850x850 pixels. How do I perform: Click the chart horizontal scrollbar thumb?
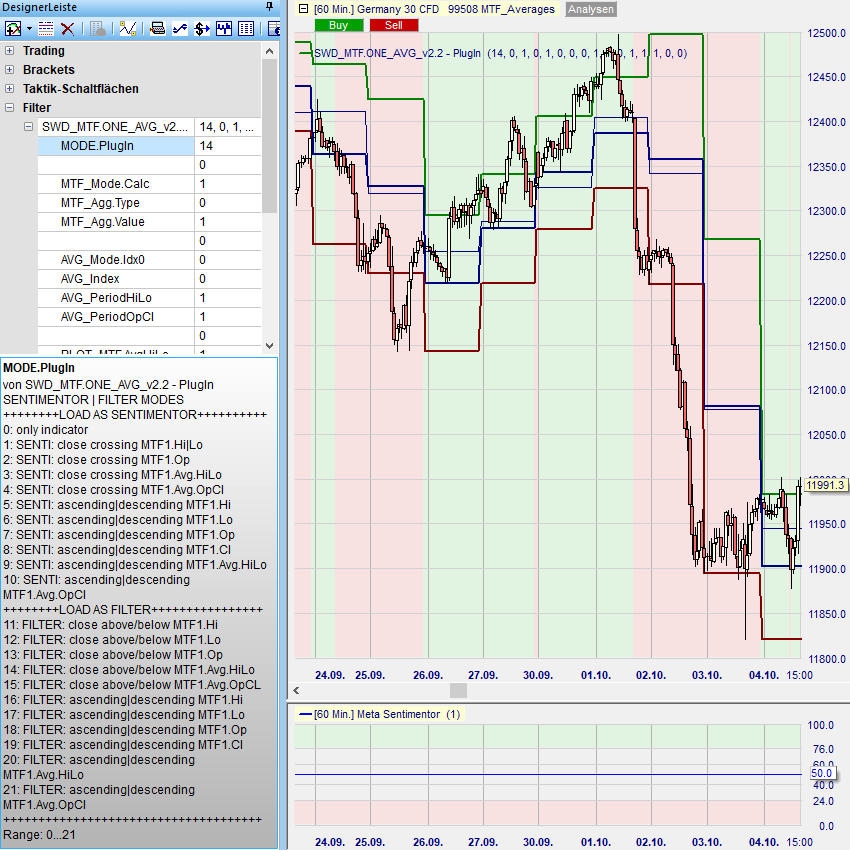[459, 690]
